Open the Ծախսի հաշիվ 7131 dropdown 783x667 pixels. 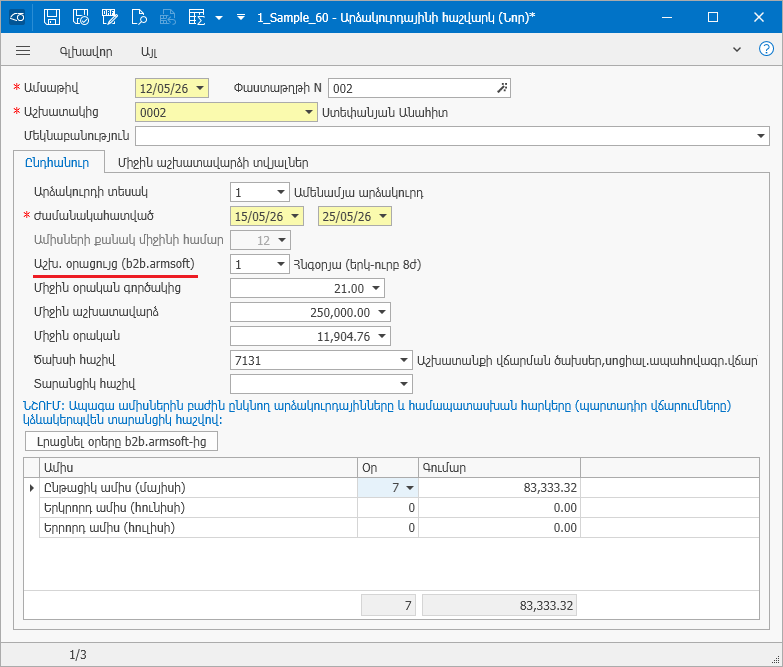coord(404,360)
